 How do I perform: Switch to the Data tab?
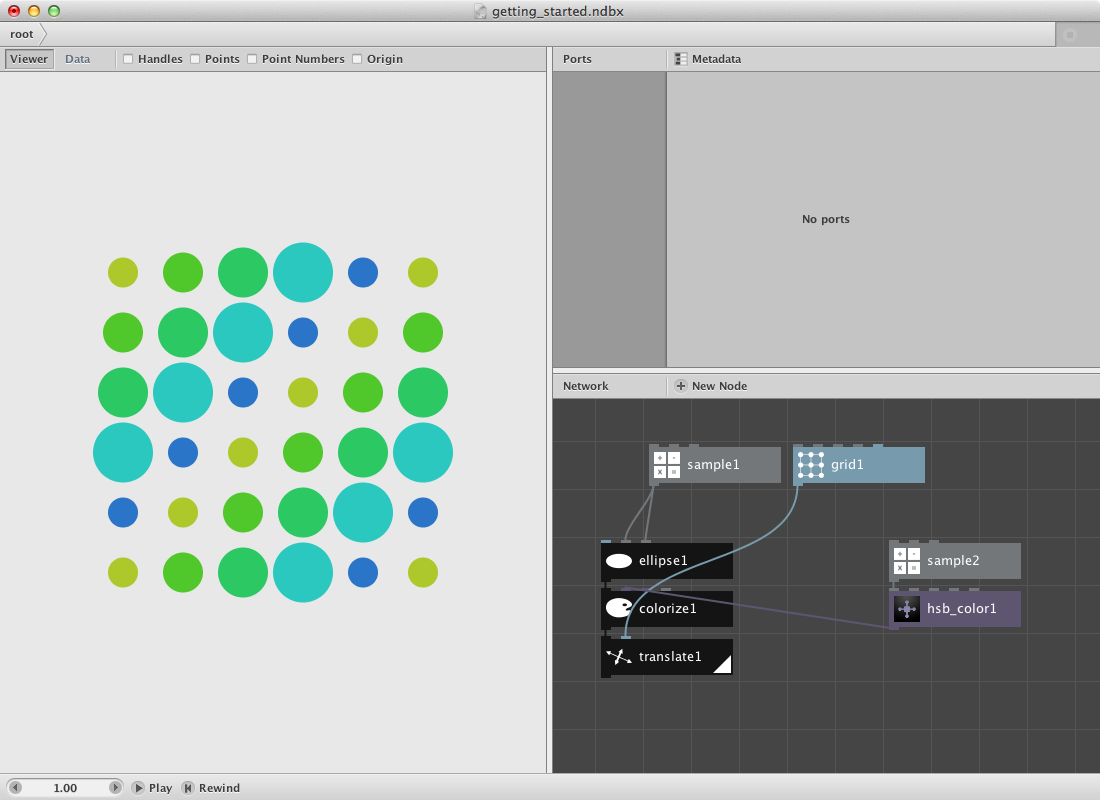pos(77,58)
